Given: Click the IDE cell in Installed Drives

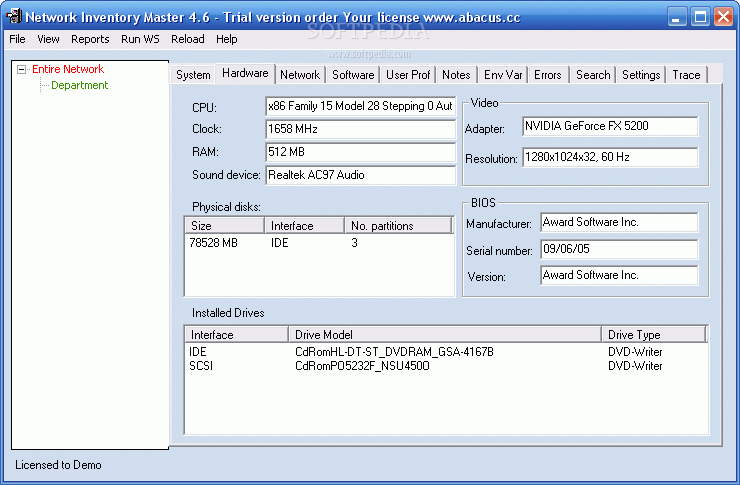Looking at the screenshot, I should tap(198, 352).
